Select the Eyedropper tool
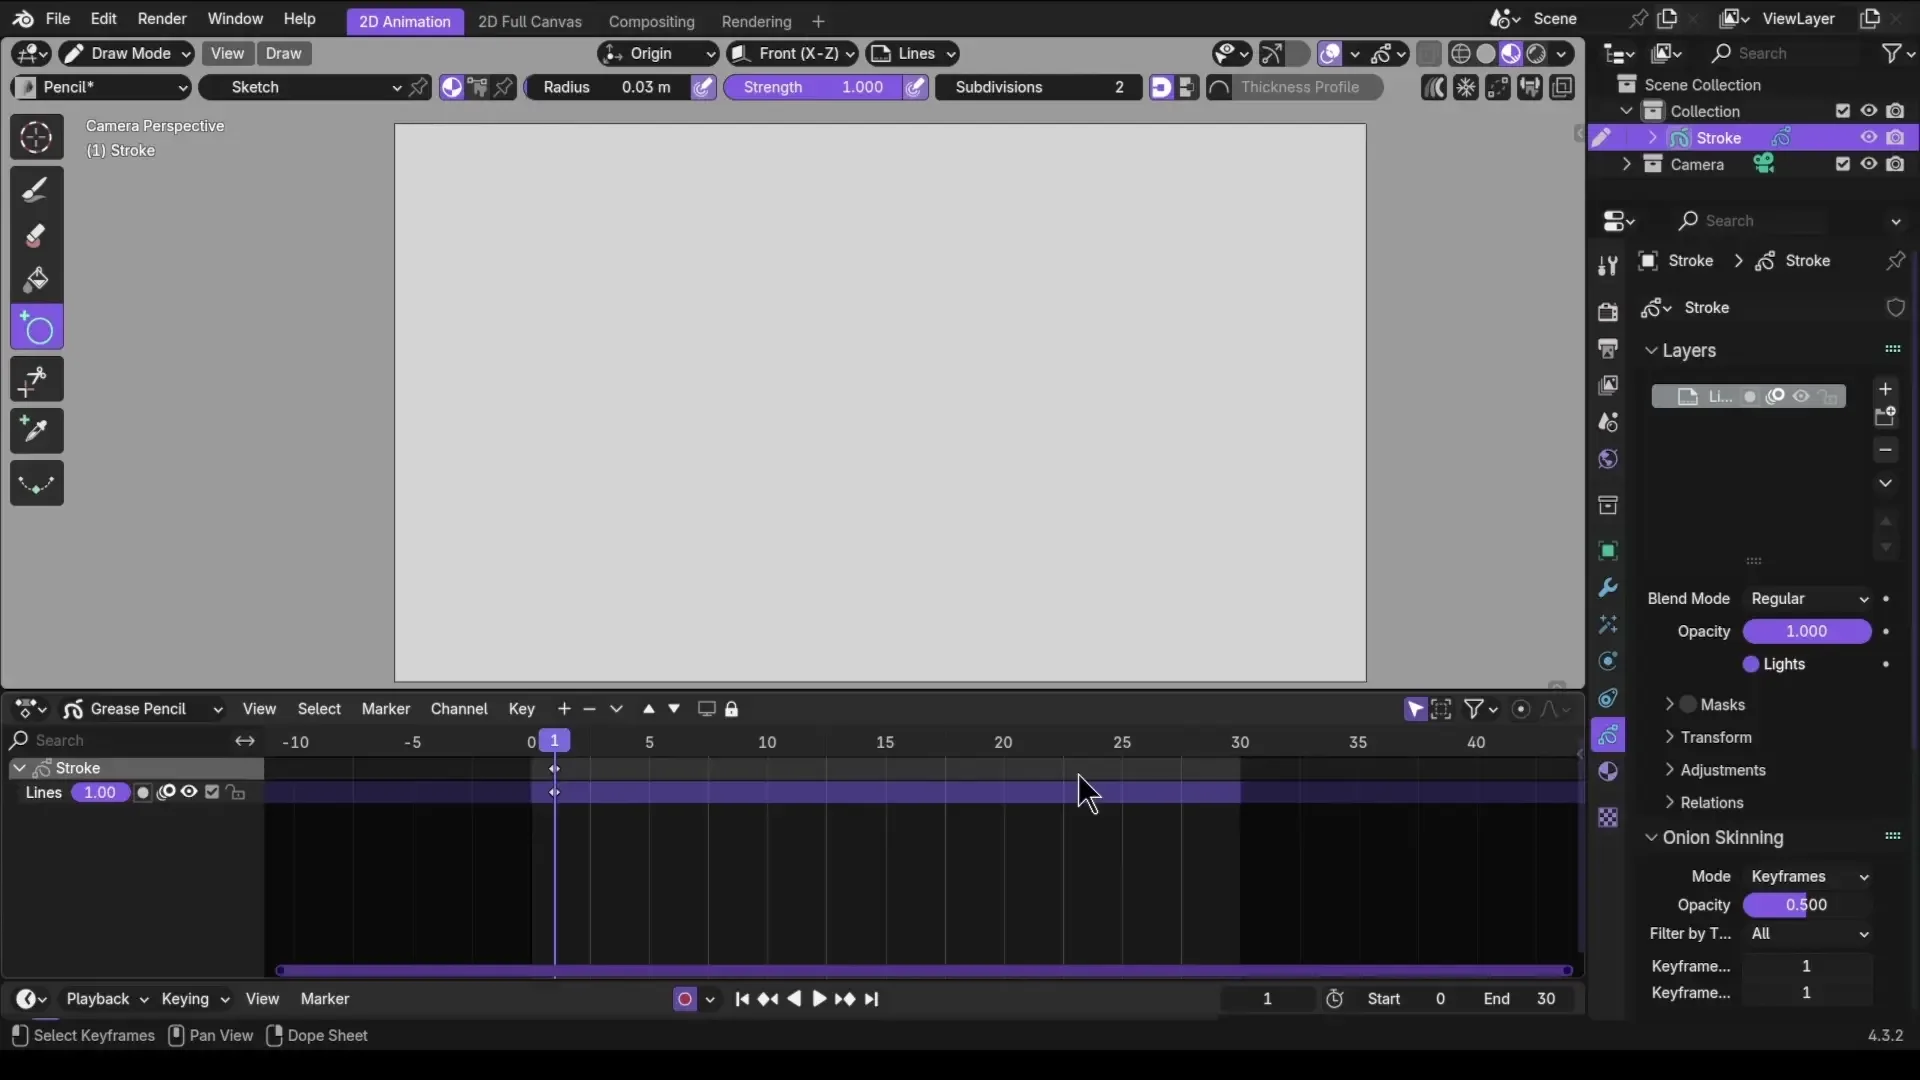The width and height of the screenshot is (1920, 1080). (36, 431)
